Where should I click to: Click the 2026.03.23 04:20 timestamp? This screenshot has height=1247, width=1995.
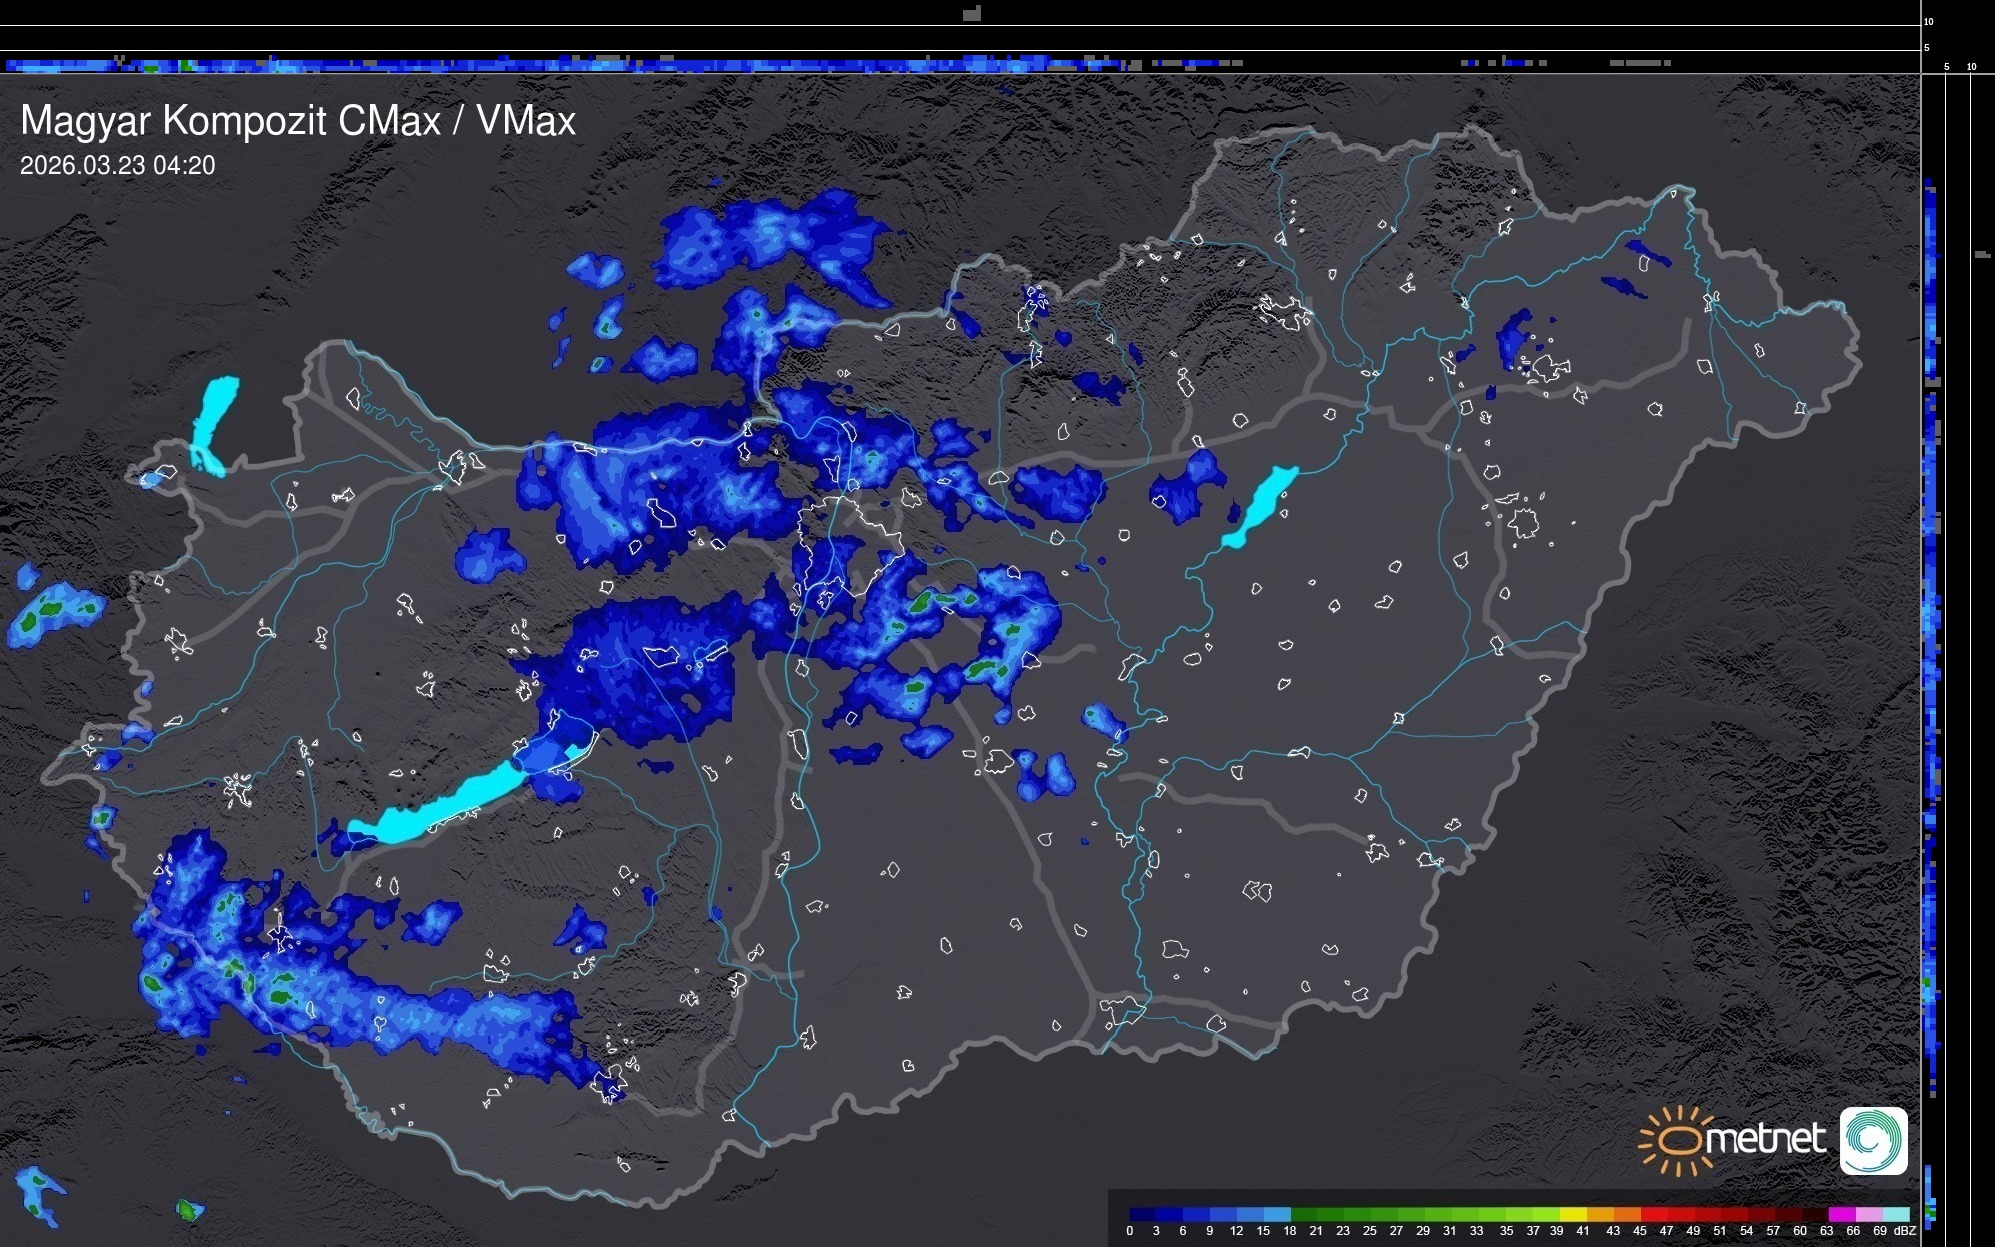pyautogui.click(x=117, y=166)
